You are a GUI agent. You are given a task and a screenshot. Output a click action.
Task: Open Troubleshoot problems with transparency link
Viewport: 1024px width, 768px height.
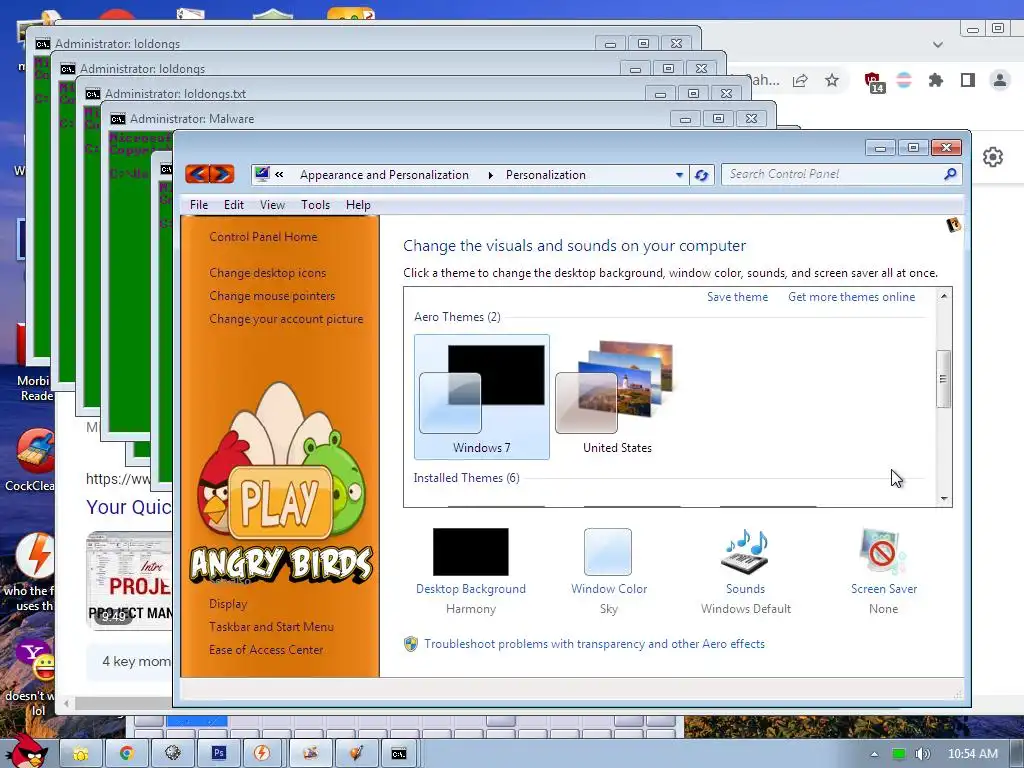pyautogui.click(x=594, y=644)
